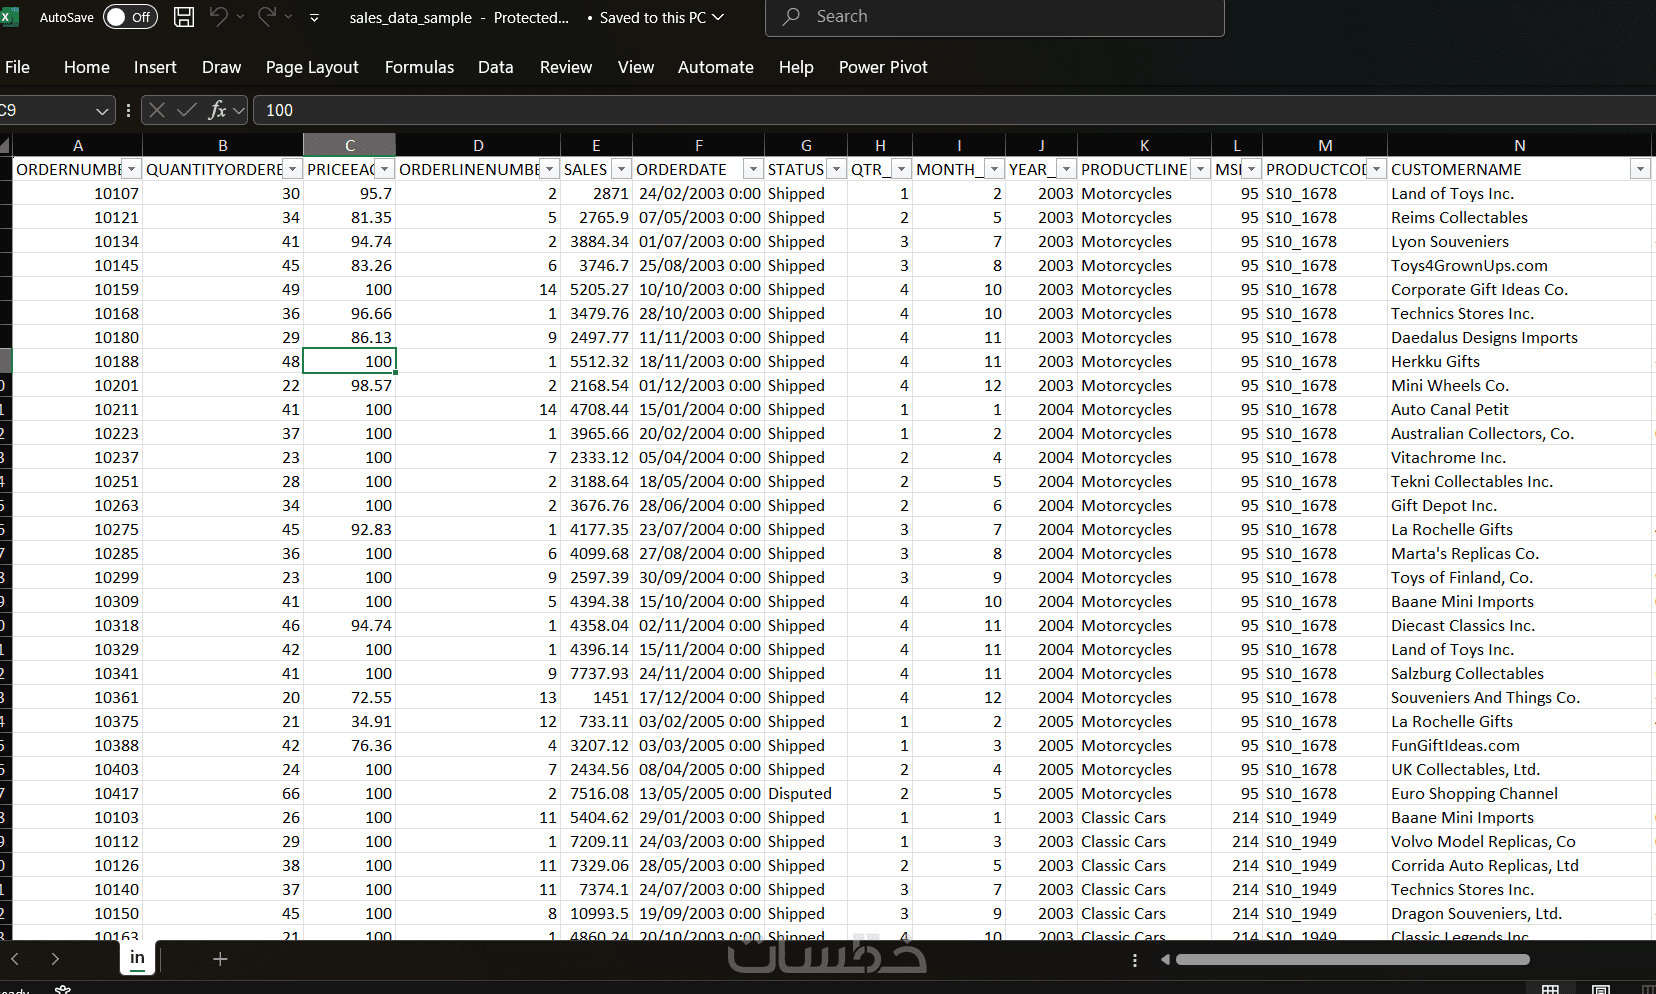The width and height of the screenshot is (1656, 994).
Task: Open the ORDERLINENUMBER filter dropdown
Action: pyautogui.click(x=549, y=169)
